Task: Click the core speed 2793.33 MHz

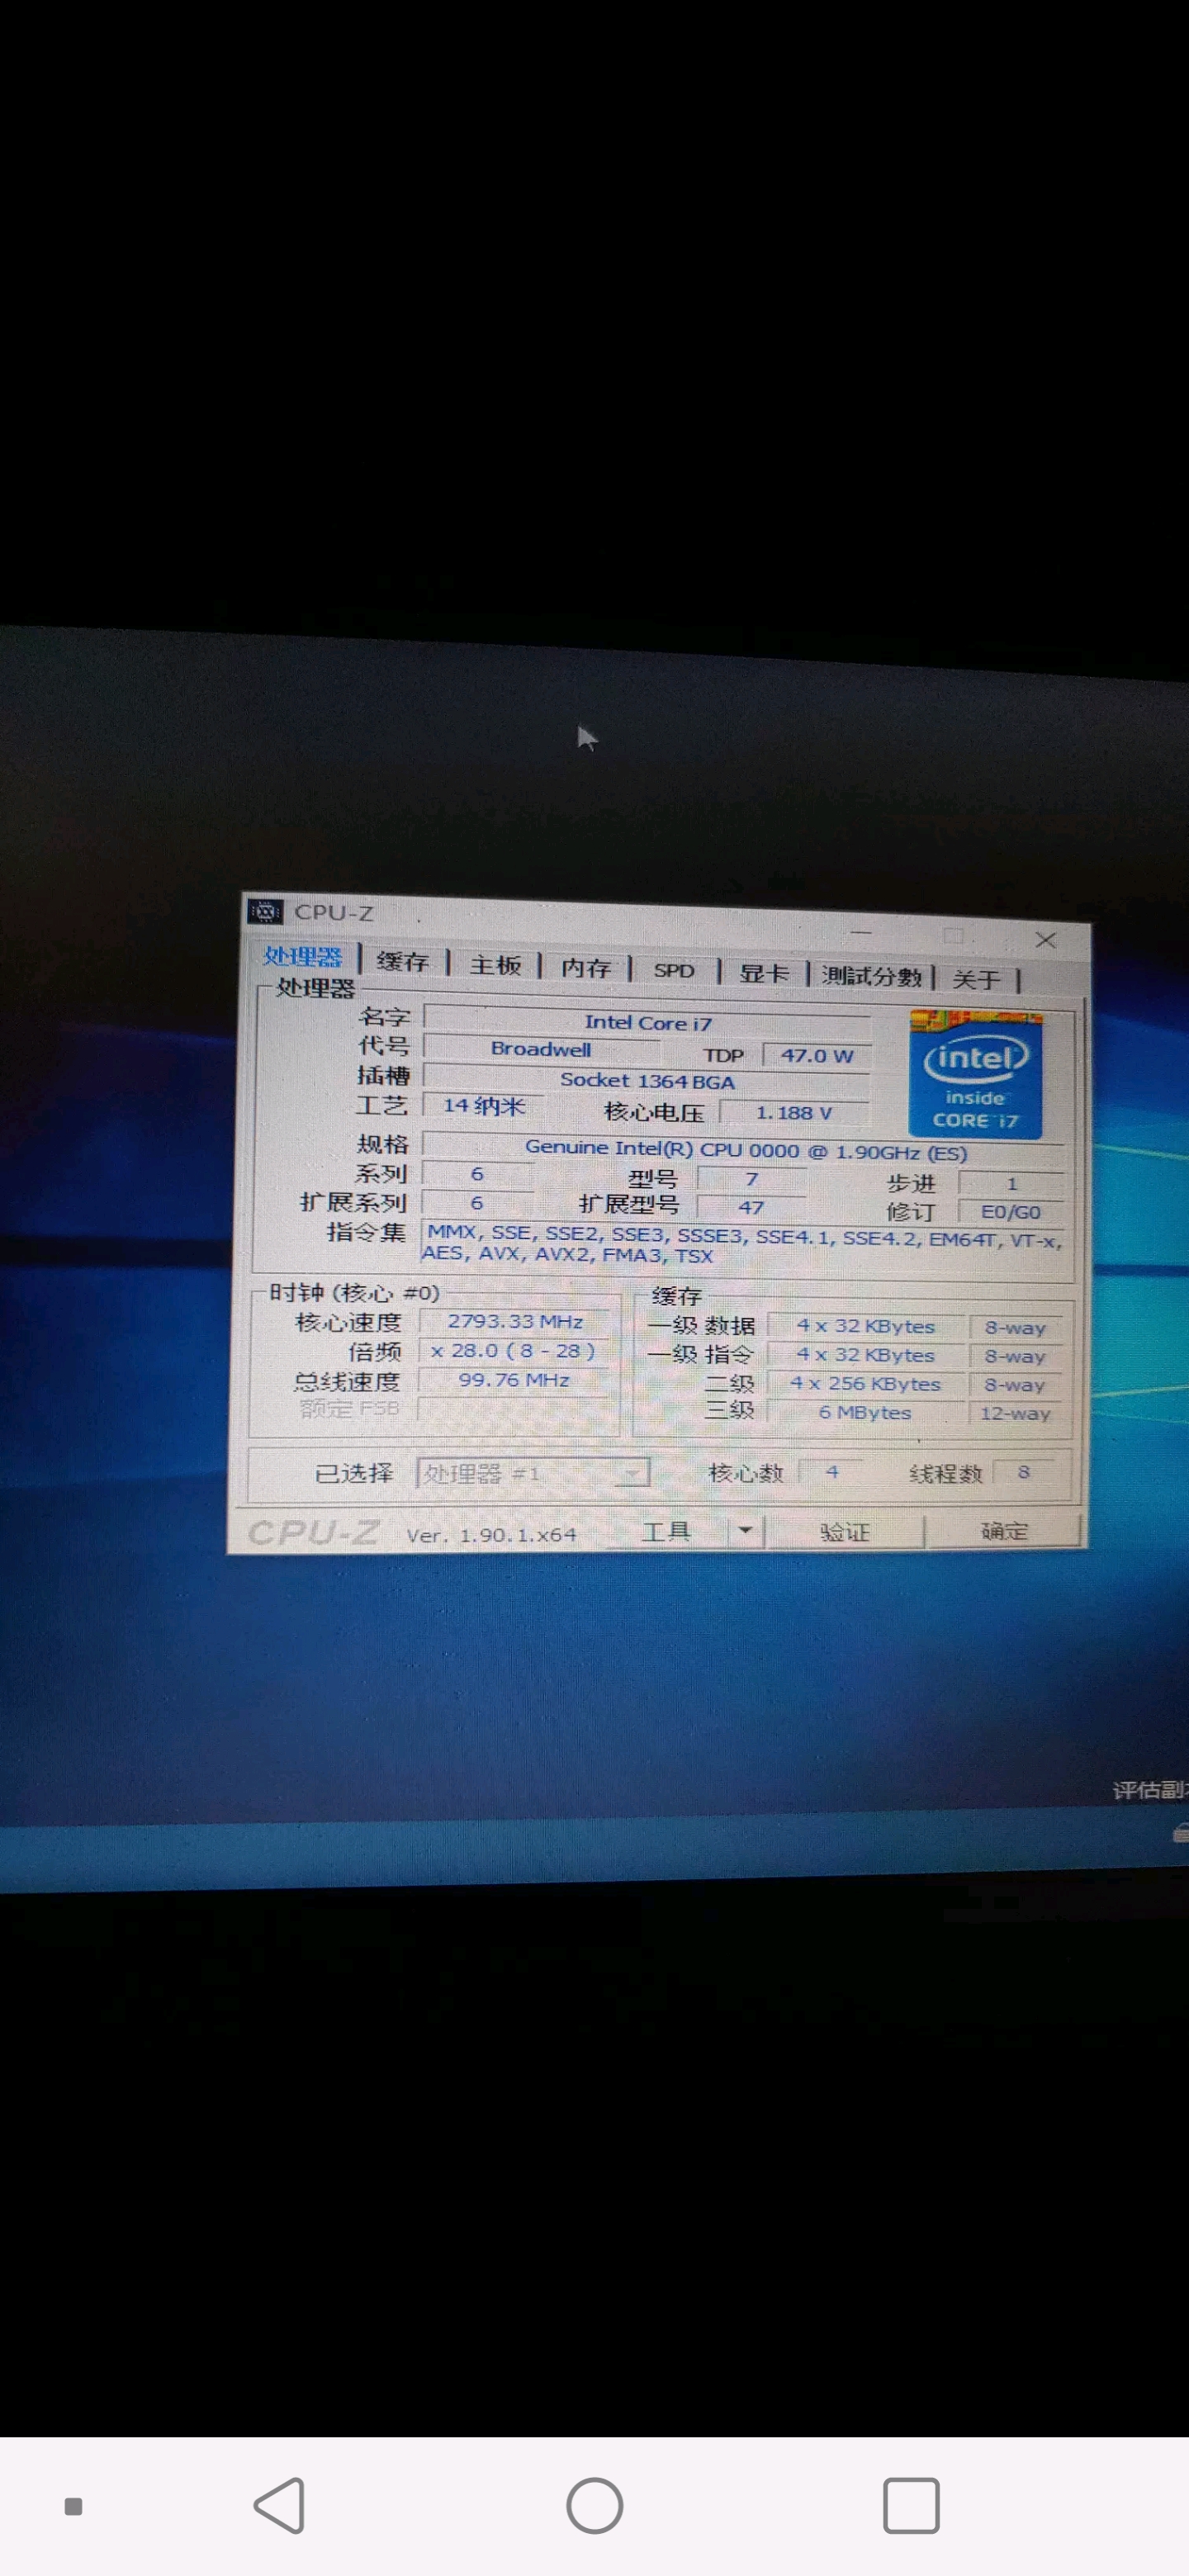Action: [x=514, y=1321]
